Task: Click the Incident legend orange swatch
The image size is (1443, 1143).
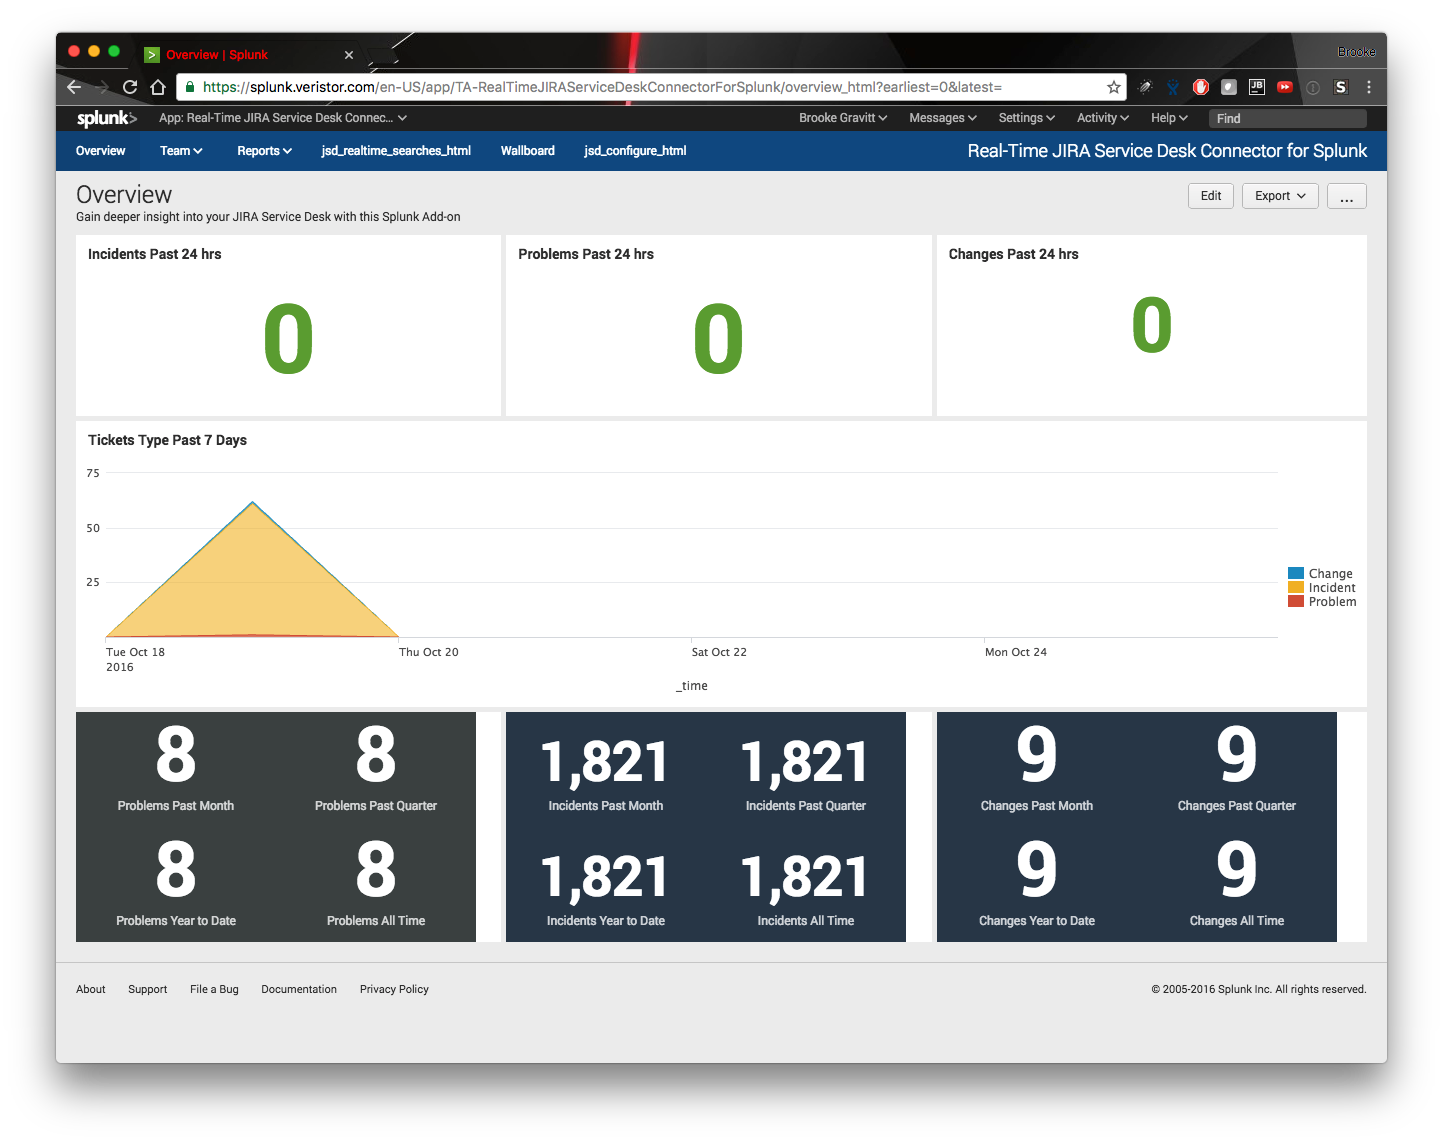Action: [x=1296, y=587]
